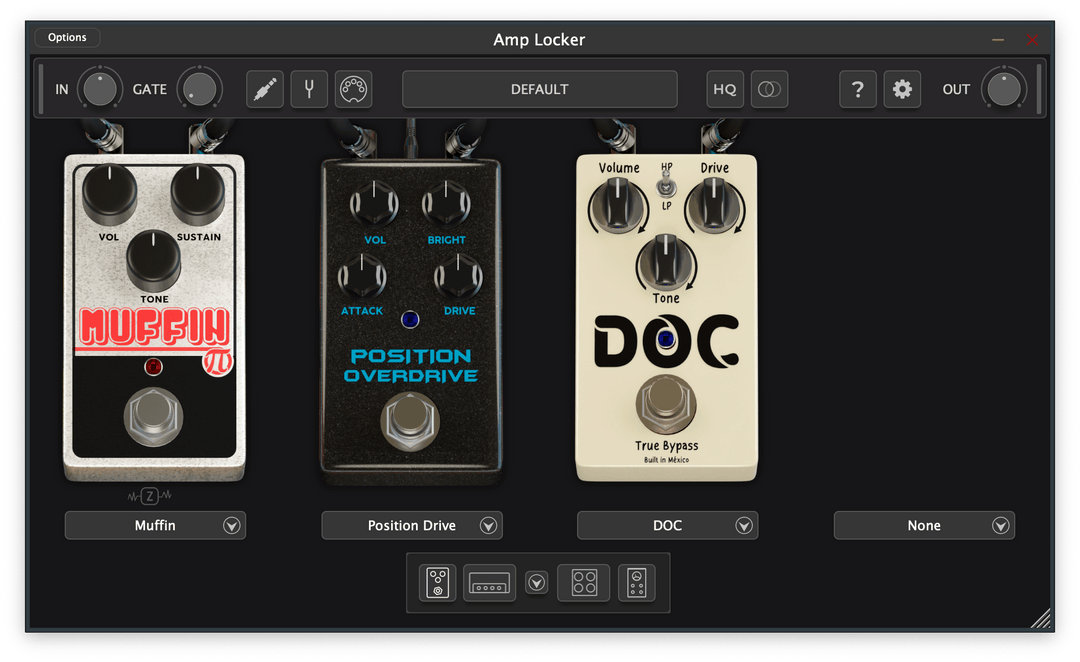Toggle the A/B comparison control

[x=769, y=89]
